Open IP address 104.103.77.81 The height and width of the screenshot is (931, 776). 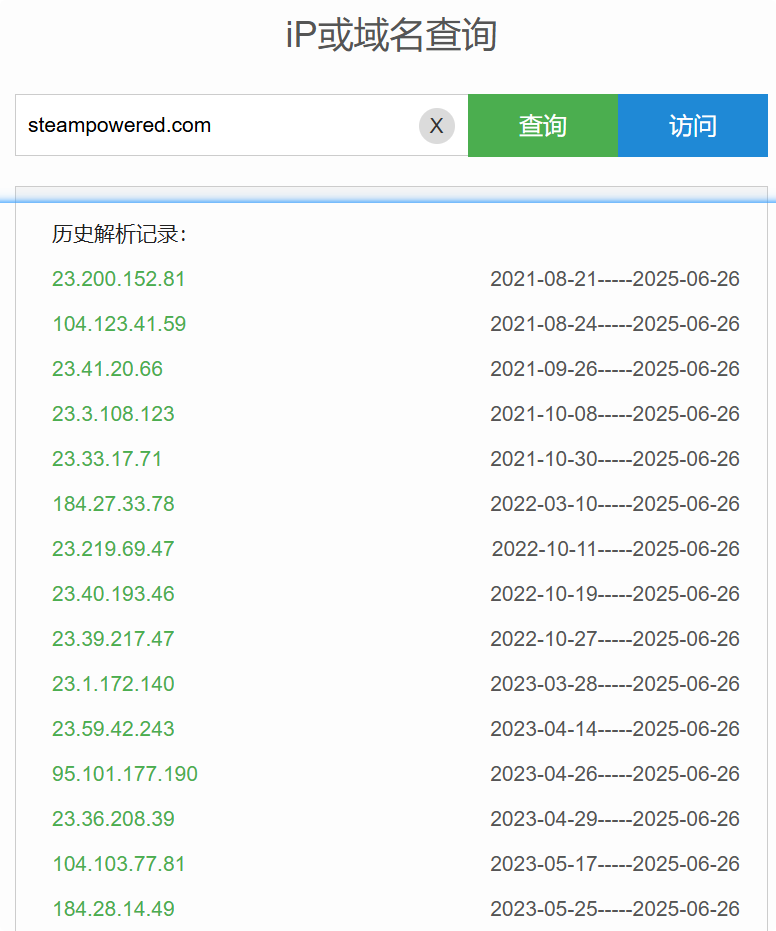pyautogui.click(x=119, y=864)
